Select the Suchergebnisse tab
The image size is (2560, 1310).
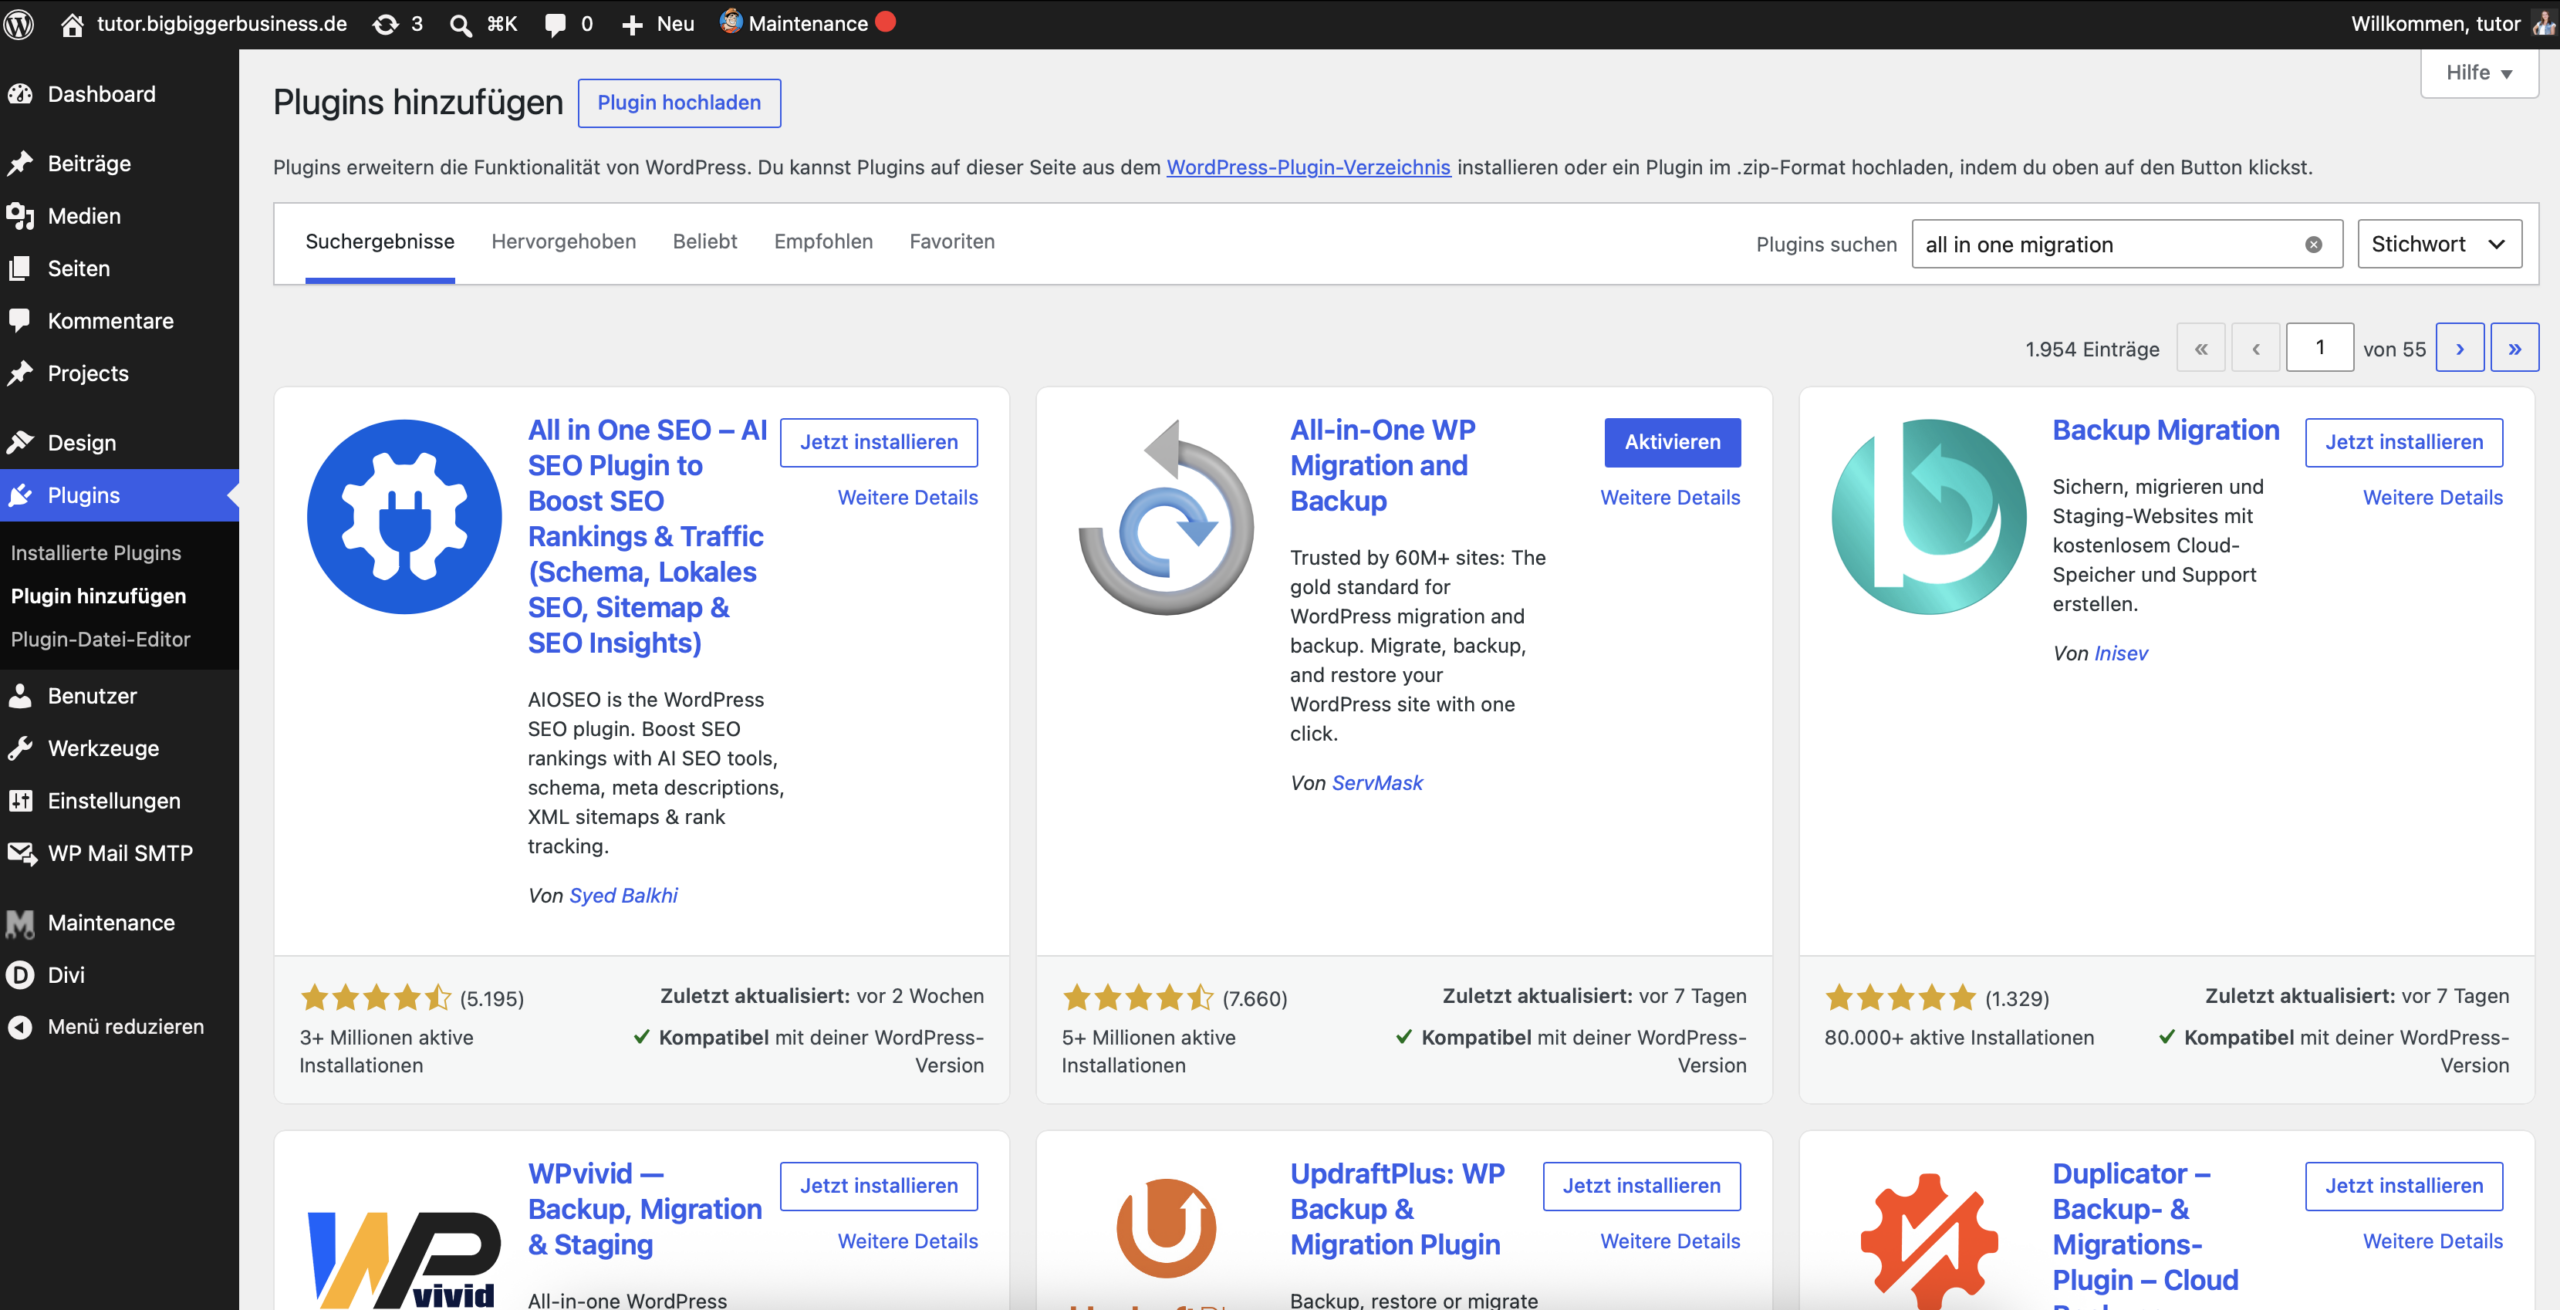[x=380, y=242]
